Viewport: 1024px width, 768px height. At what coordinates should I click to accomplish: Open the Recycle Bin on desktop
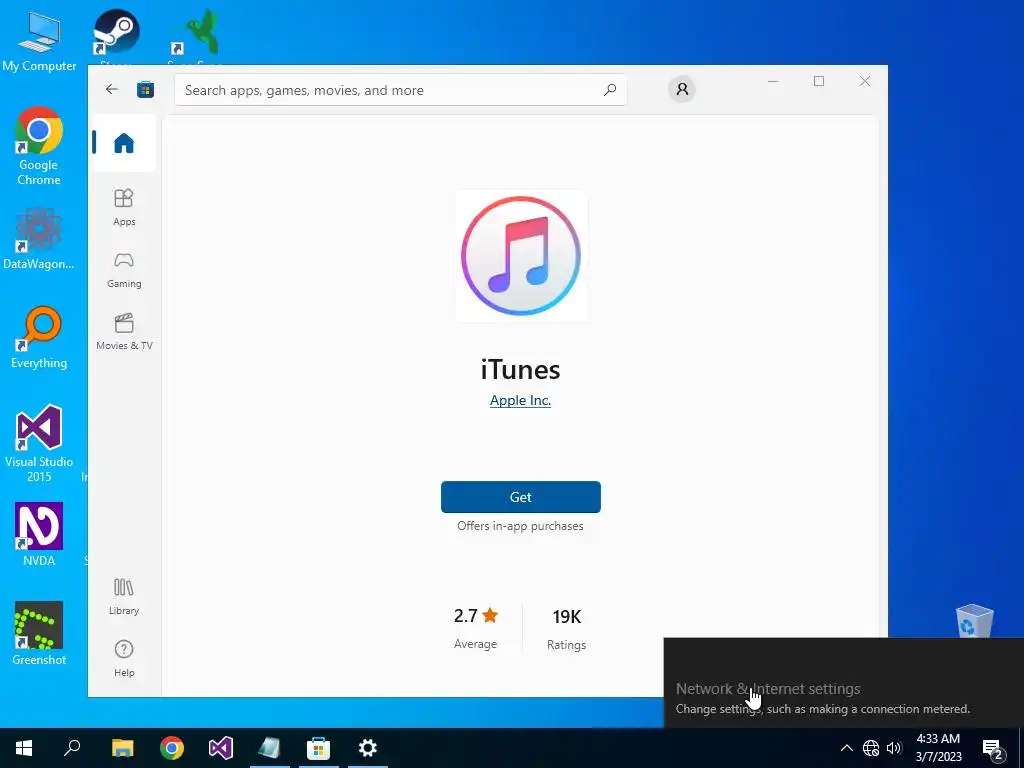974,622
